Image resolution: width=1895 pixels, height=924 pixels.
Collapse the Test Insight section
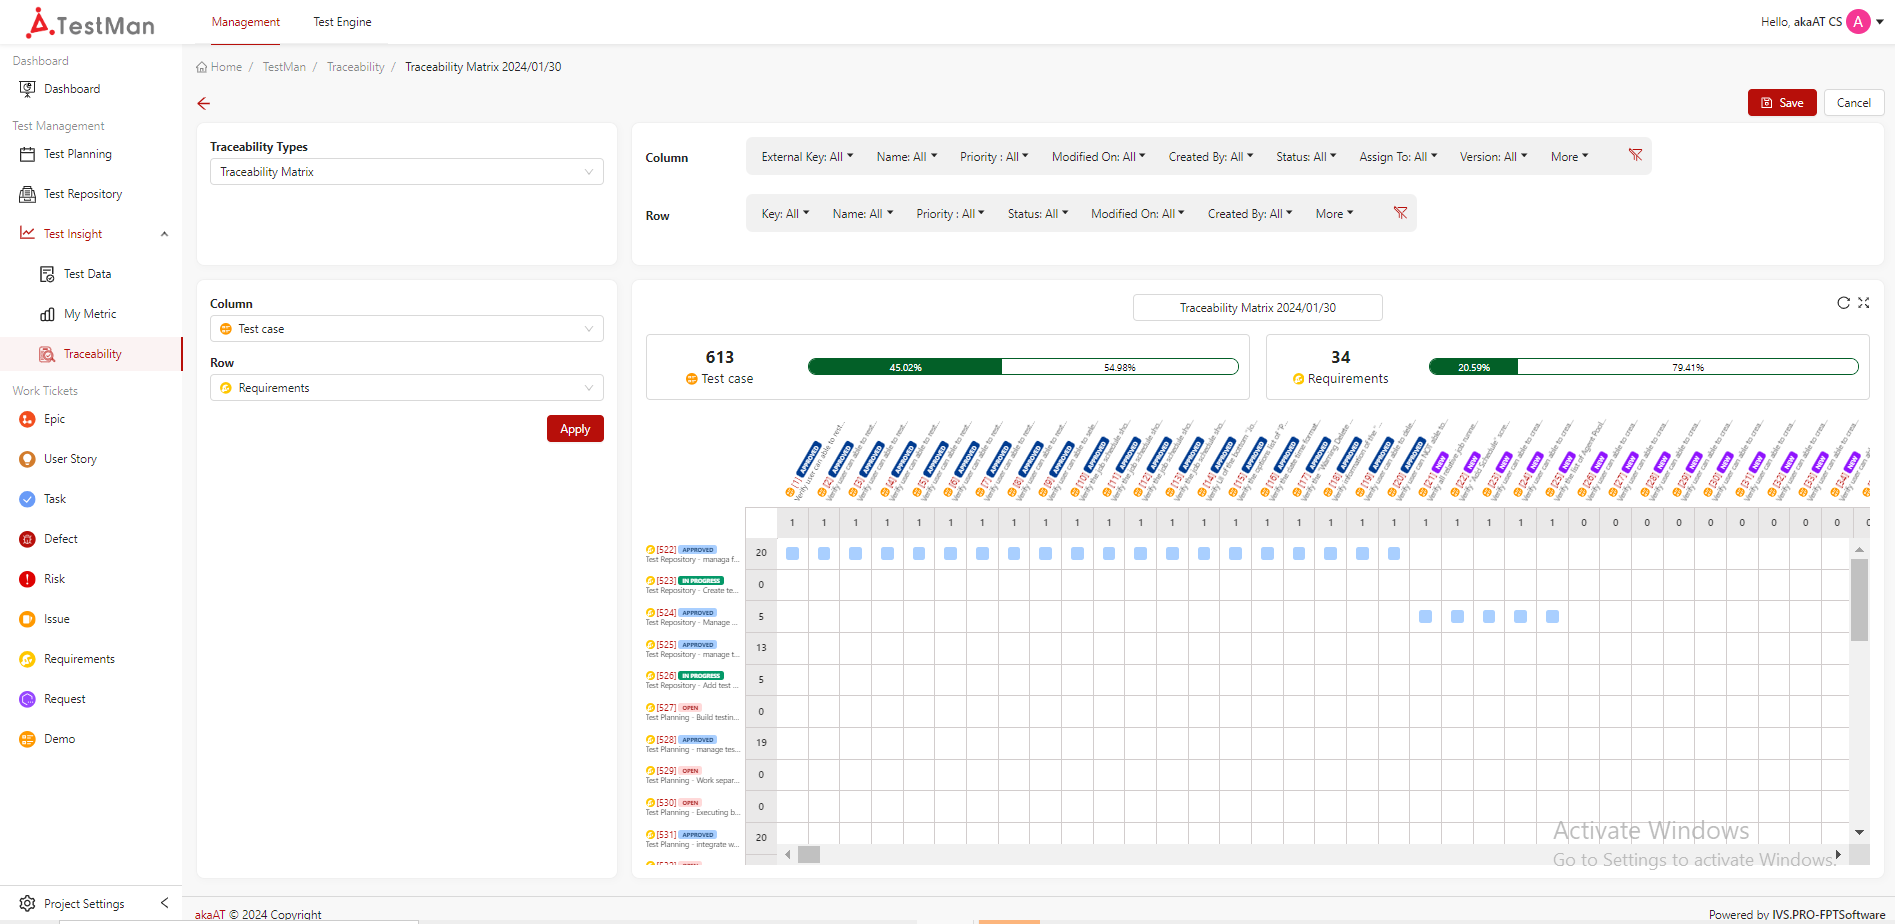tap(165, 234)
